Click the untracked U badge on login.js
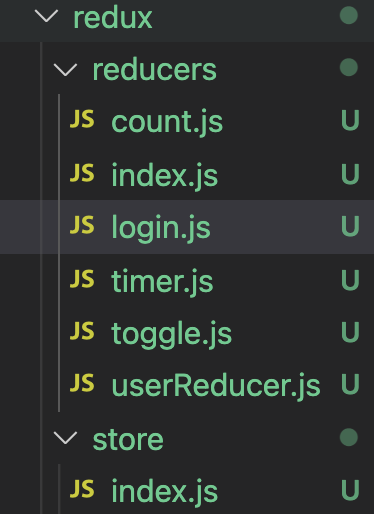Viewport: 374px width, 514px height. click(350, 226)
